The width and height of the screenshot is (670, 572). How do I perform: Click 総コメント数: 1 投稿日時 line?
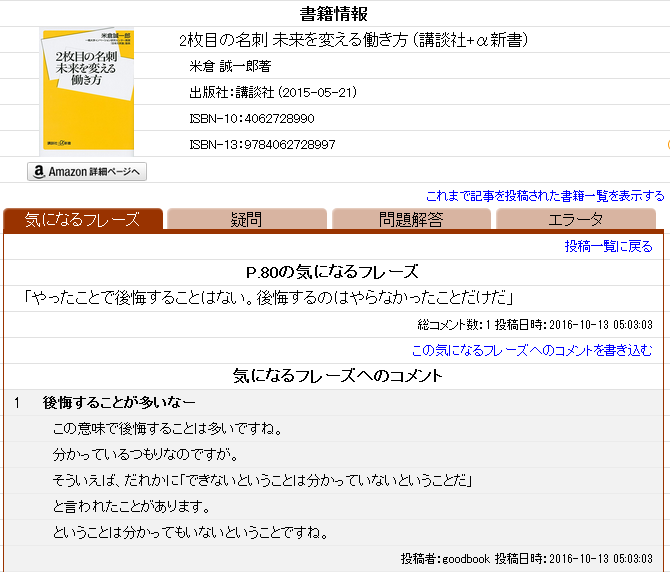click(535, 325)
